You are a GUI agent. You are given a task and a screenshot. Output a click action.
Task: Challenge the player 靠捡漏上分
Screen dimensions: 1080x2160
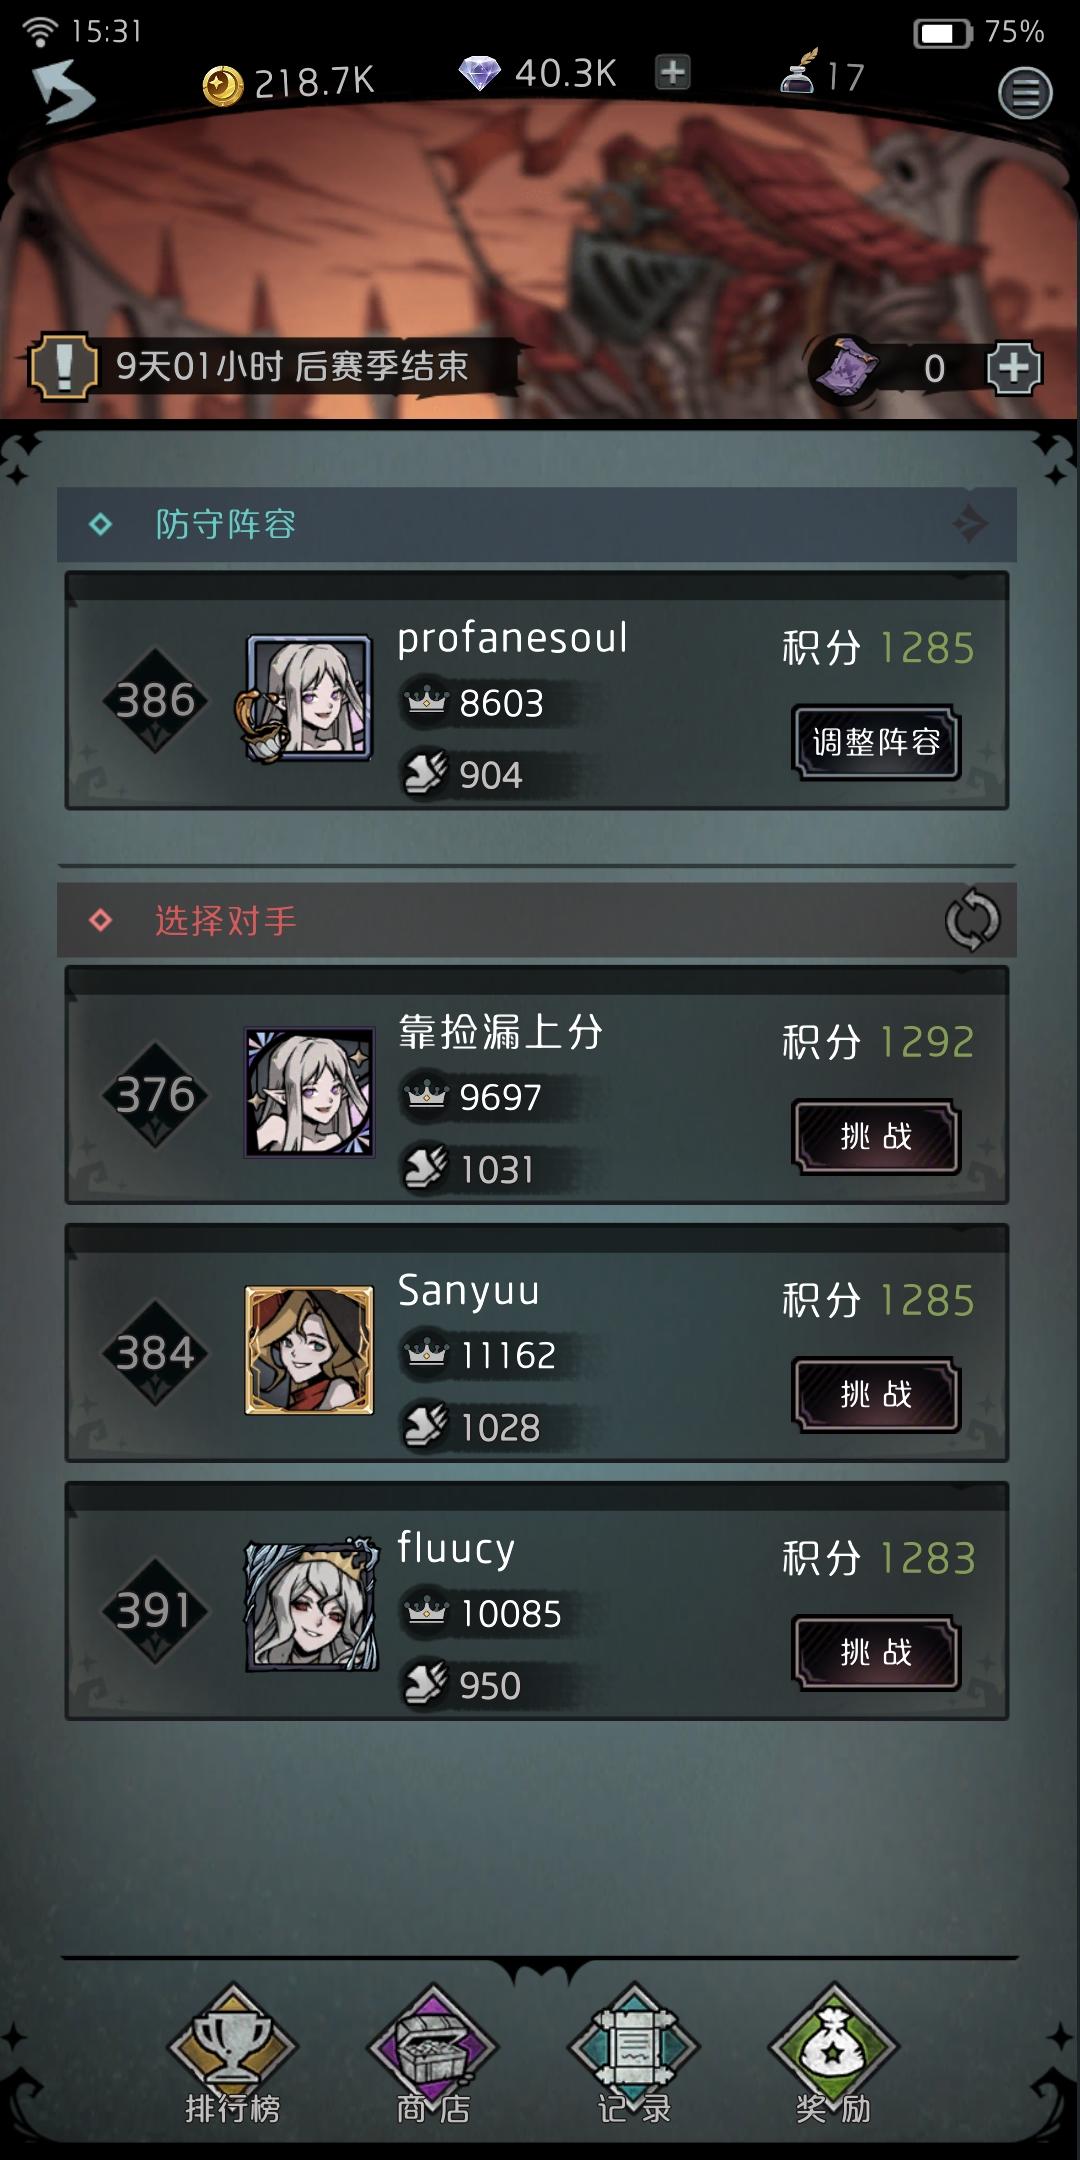click(876, 1136)
